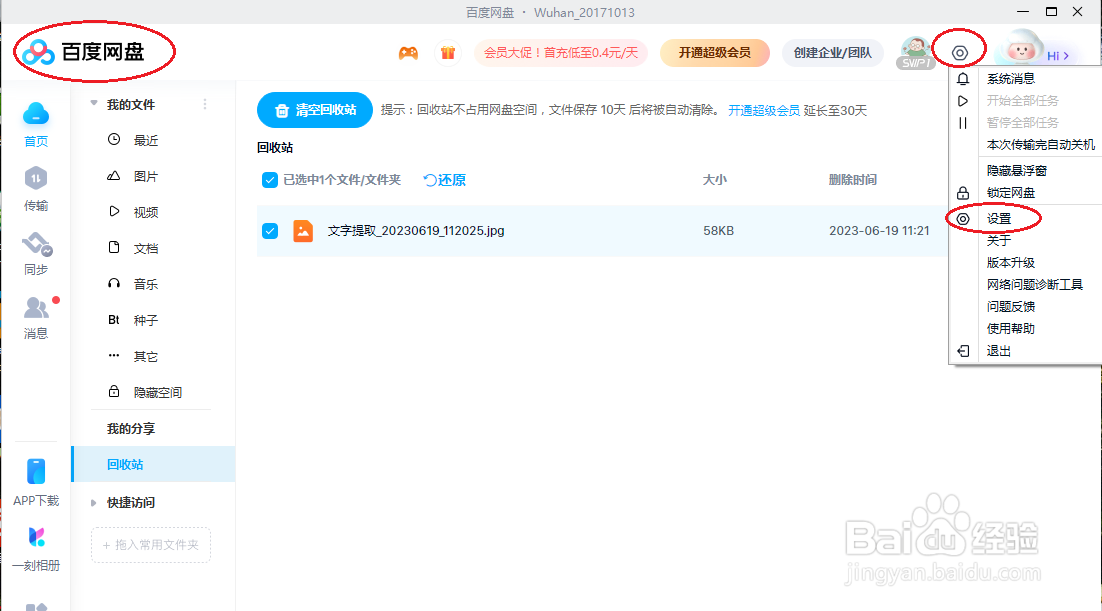1102x611 pixels.
Task: Open the user profile avatar
Action: tap(1020, 49)
